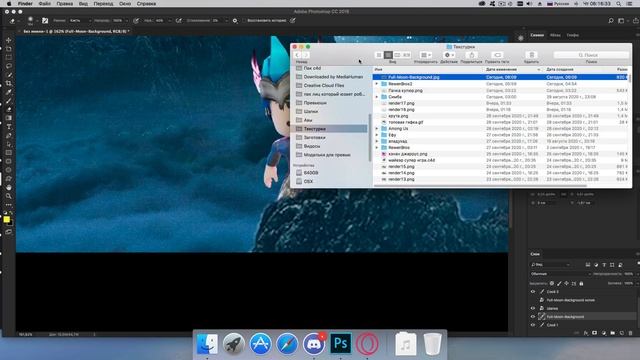Open the Файл menu

pos(44,4)
